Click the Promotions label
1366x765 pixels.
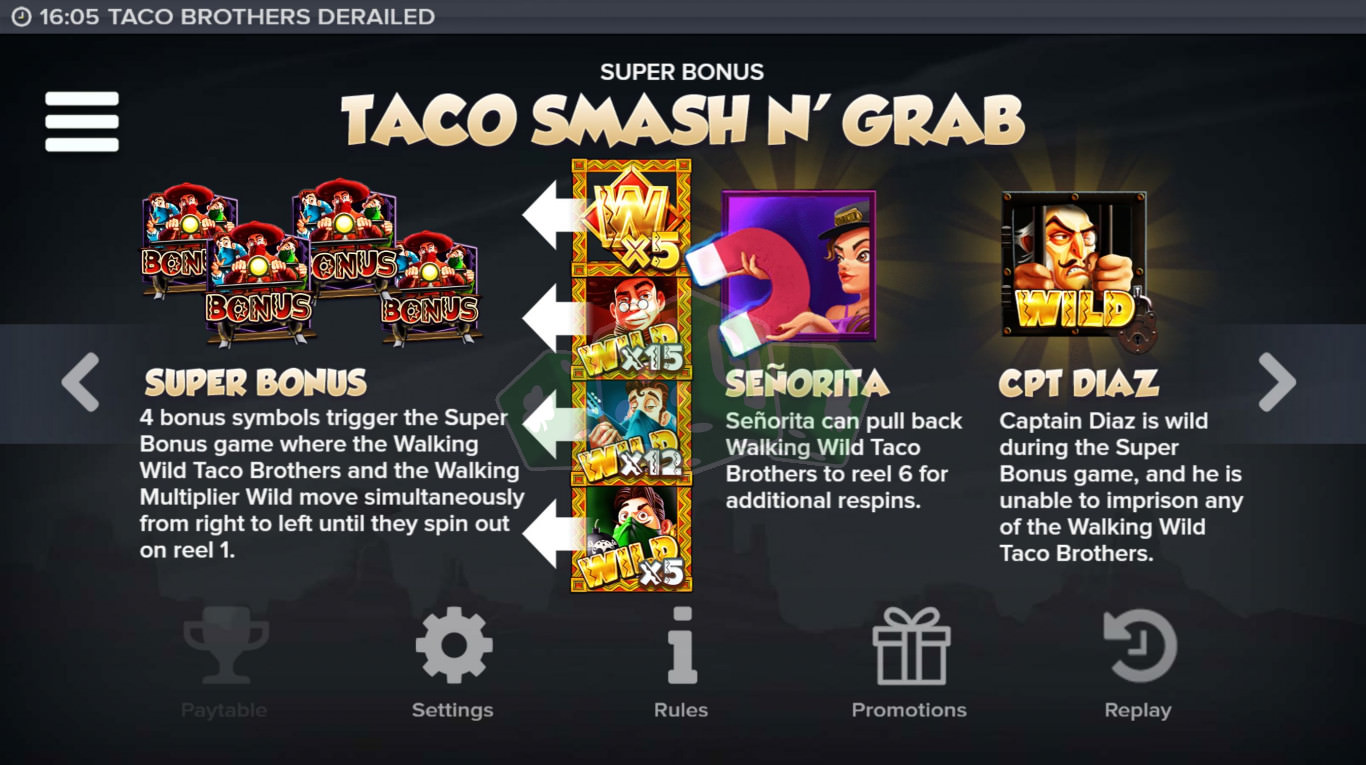point(909,710)
